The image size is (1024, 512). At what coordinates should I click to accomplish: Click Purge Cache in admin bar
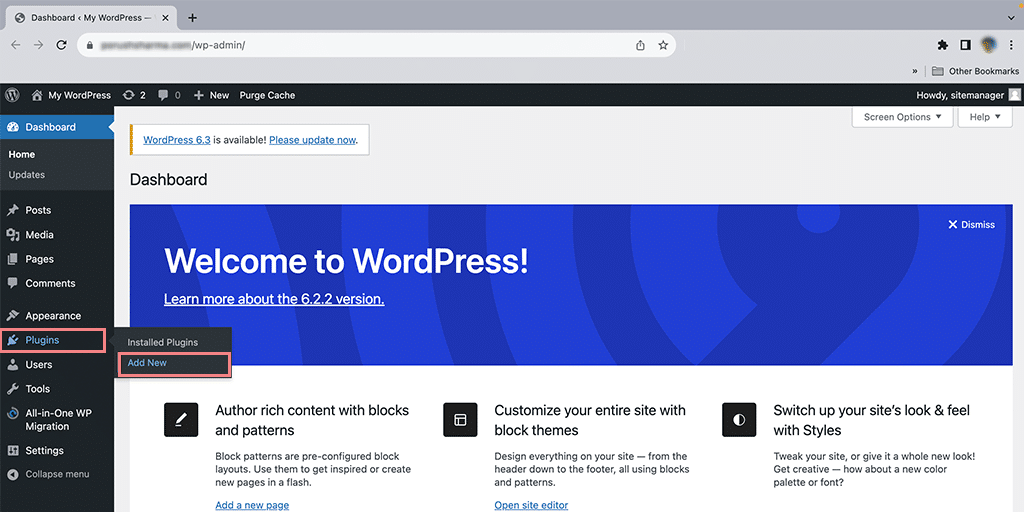click(267, 95)
